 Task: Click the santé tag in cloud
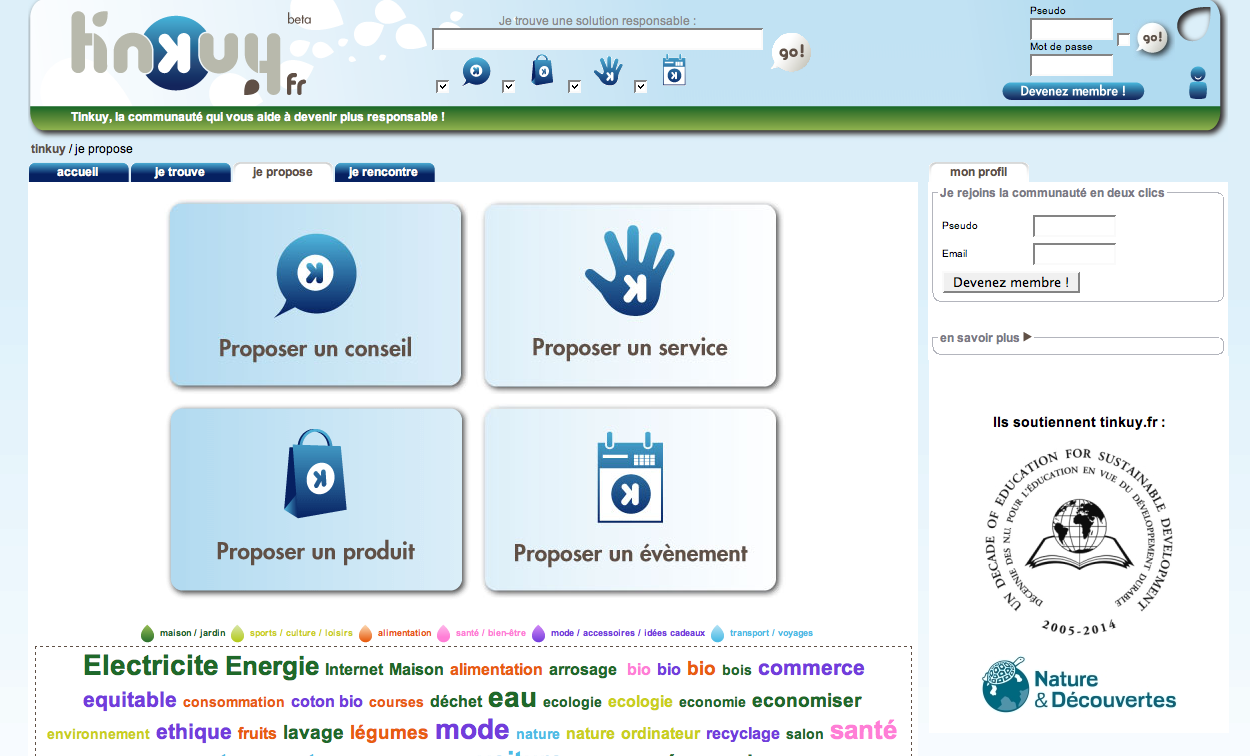pyautogui.click(x=863, y=730)
